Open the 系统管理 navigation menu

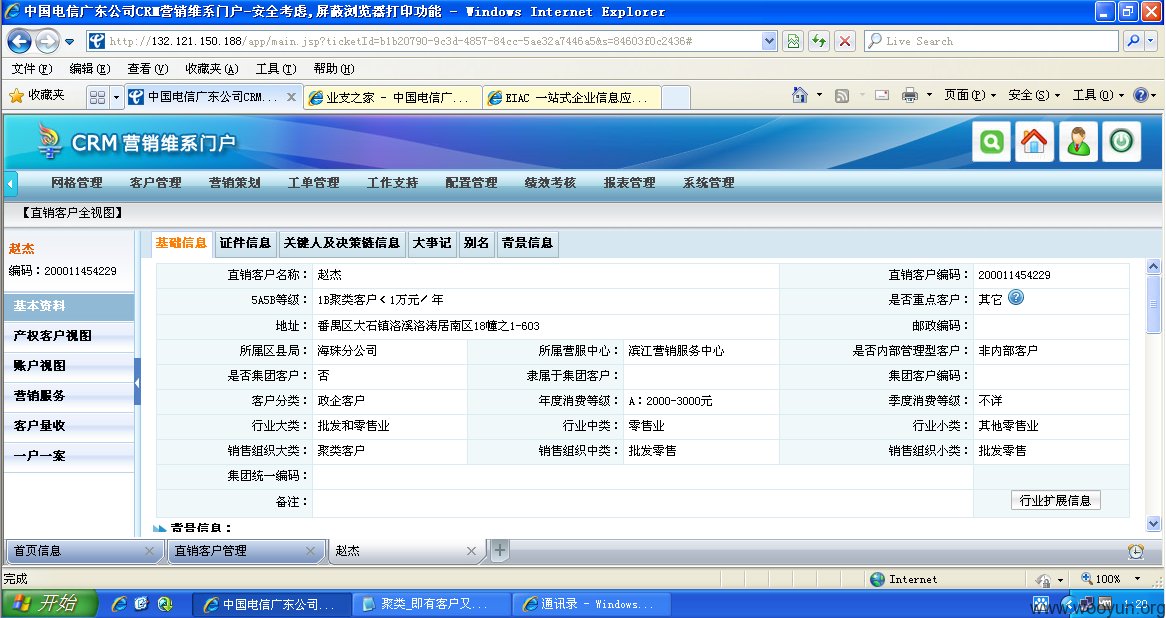(x=709, y=182)
